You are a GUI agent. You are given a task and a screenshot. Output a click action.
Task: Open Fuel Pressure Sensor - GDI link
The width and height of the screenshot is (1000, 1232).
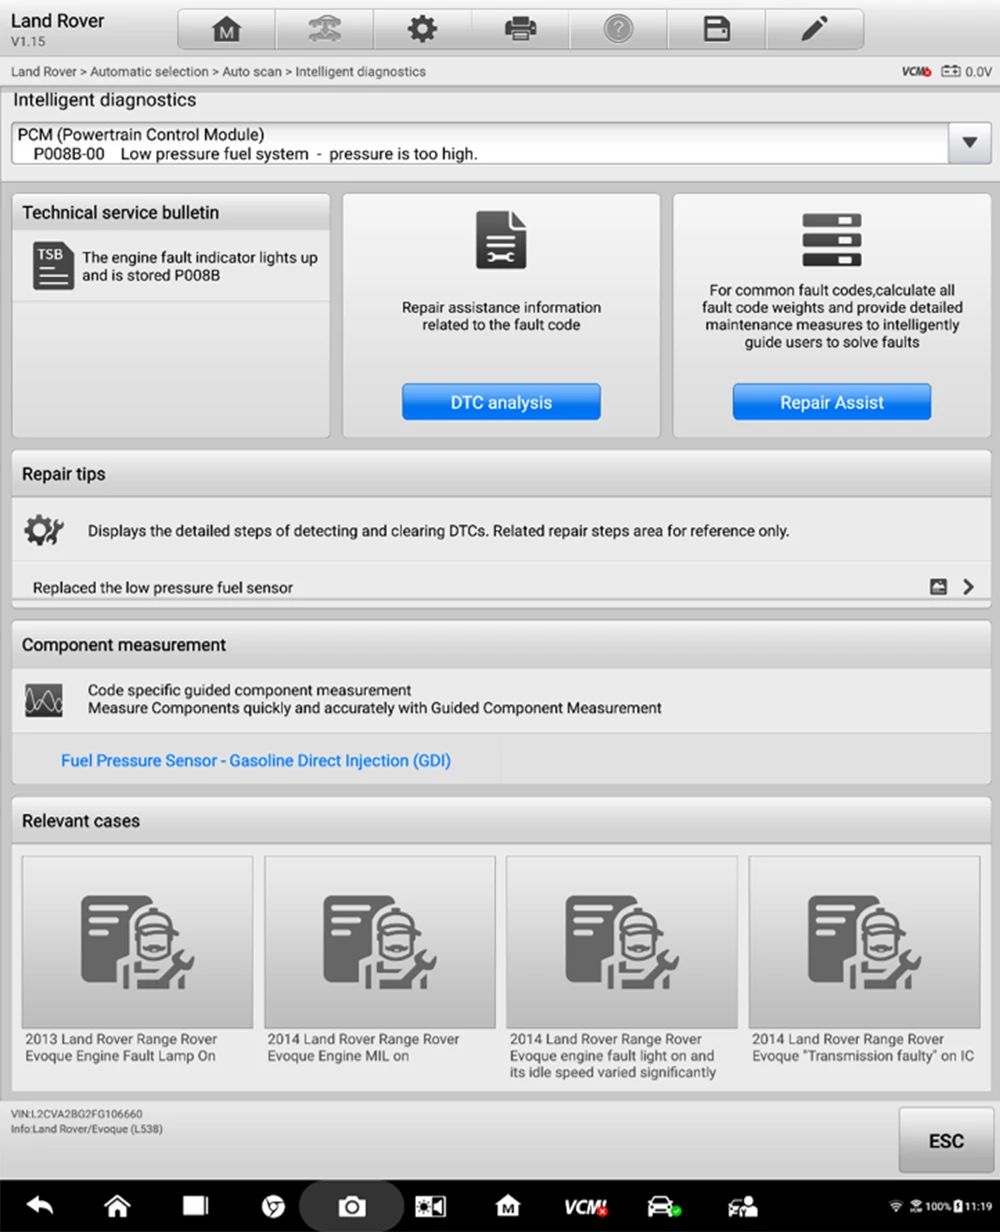point(256,761)
